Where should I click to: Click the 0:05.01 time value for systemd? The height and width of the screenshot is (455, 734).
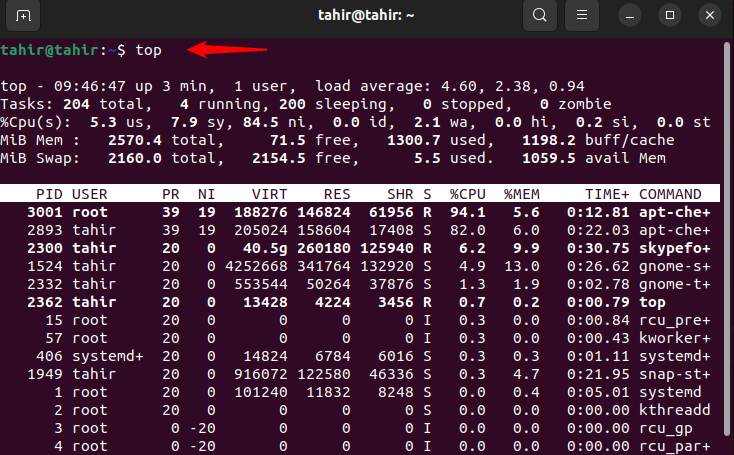598,392
